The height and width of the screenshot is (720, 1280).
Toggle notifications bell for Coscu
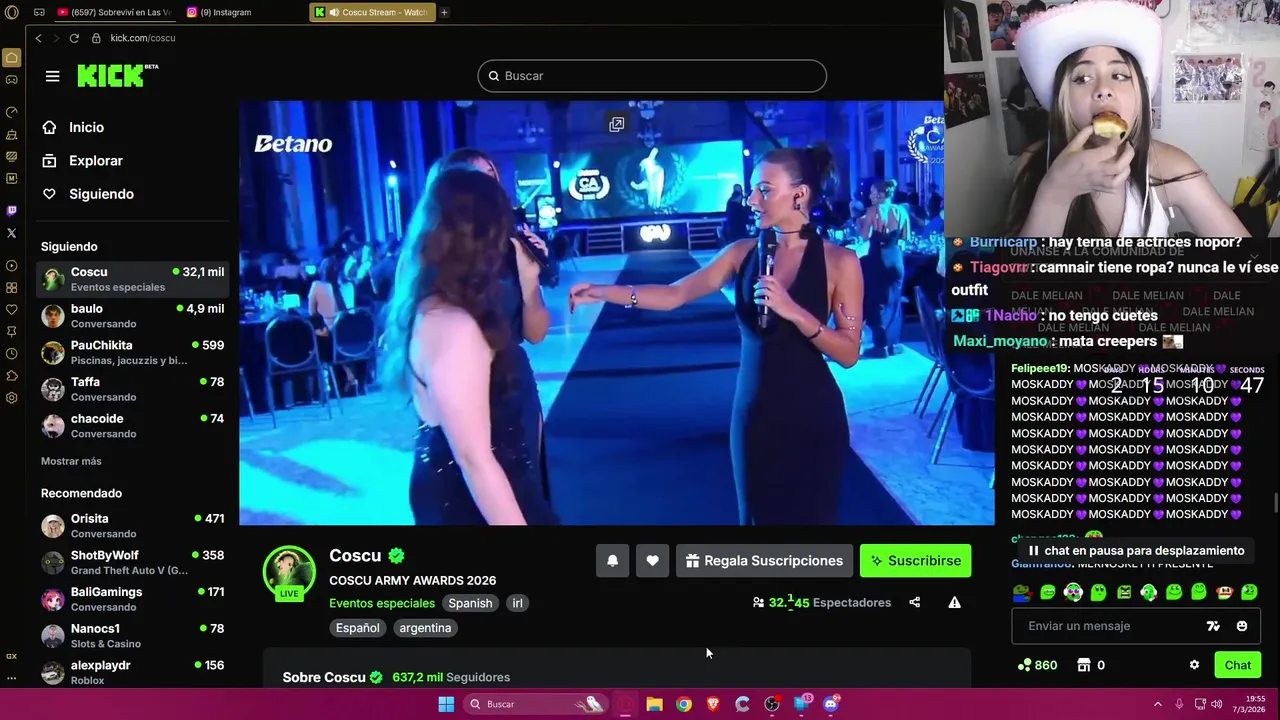coord(613,561)
